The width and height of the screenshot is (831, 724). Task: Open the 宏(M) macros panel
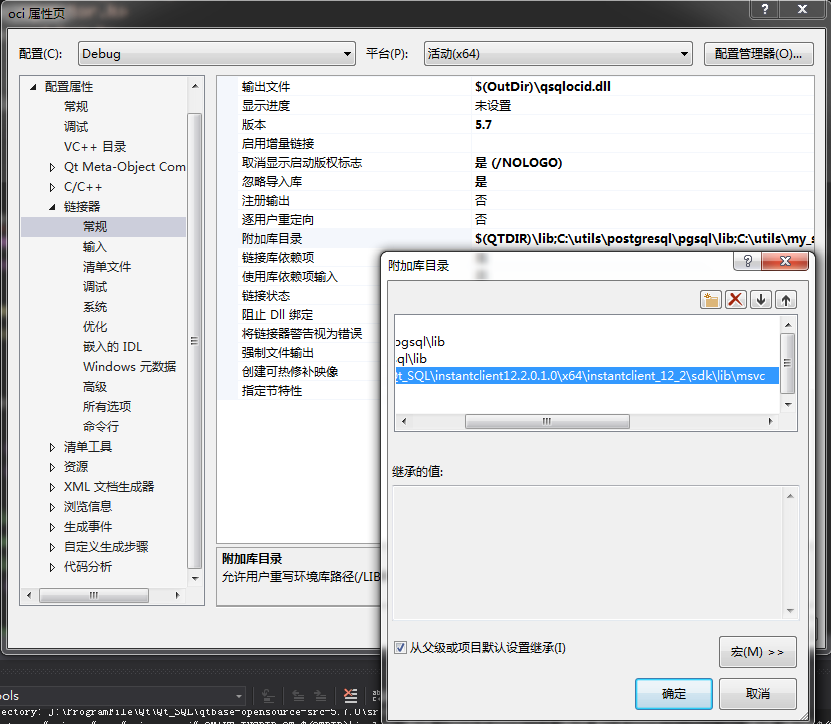757,652
